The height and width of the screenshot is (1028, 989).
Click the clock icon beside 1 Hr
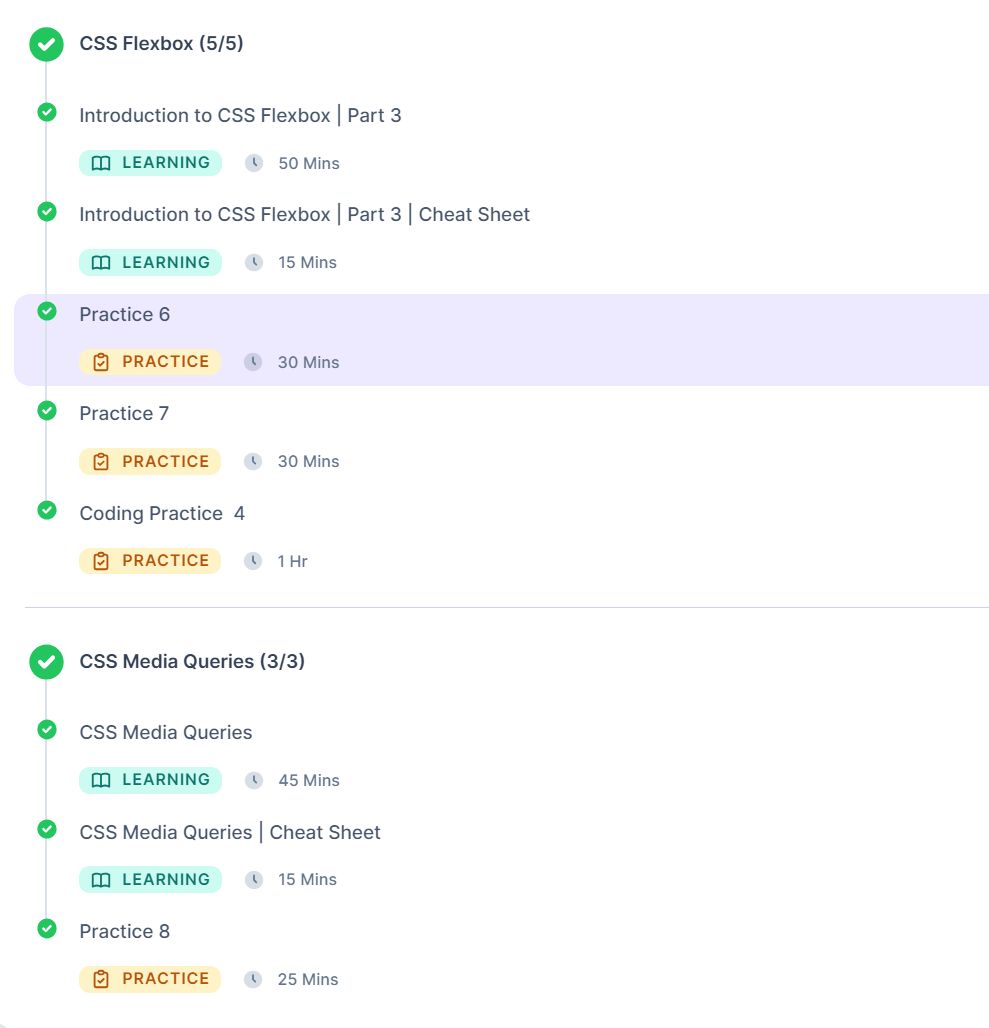coord(254,561)
